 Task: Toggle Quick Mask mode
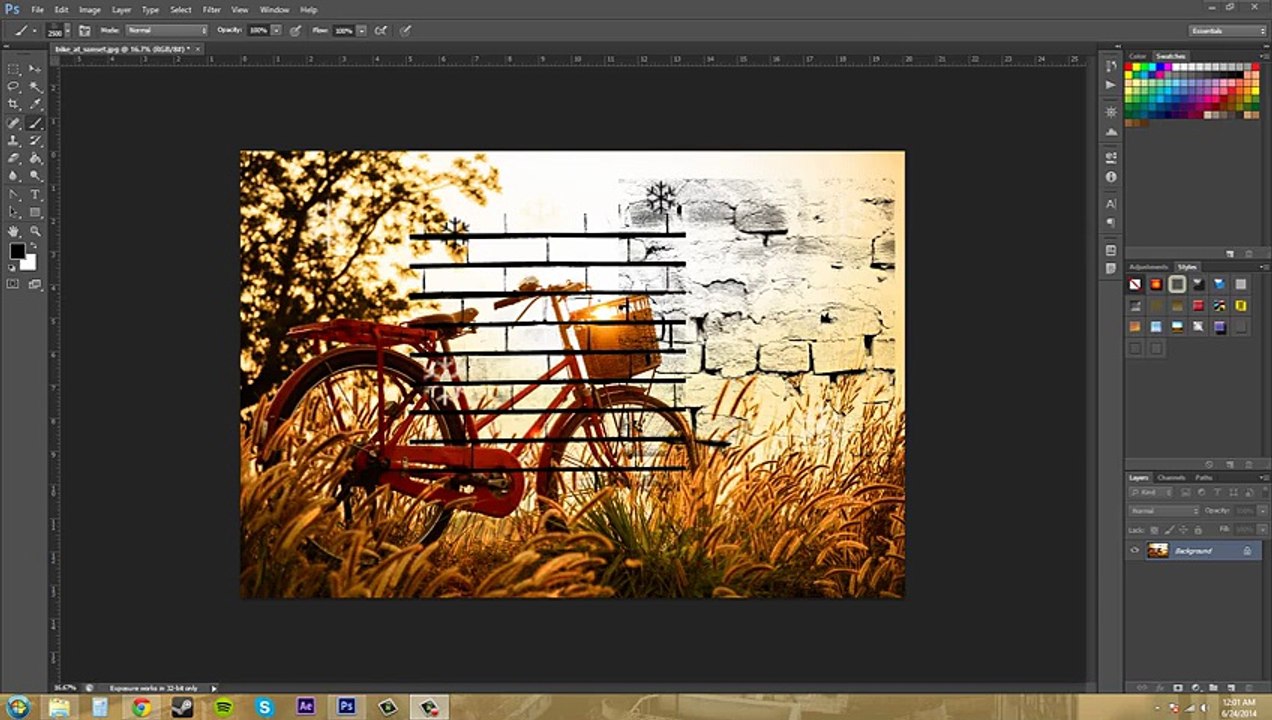pyautogui.click(x=13, y=284)
